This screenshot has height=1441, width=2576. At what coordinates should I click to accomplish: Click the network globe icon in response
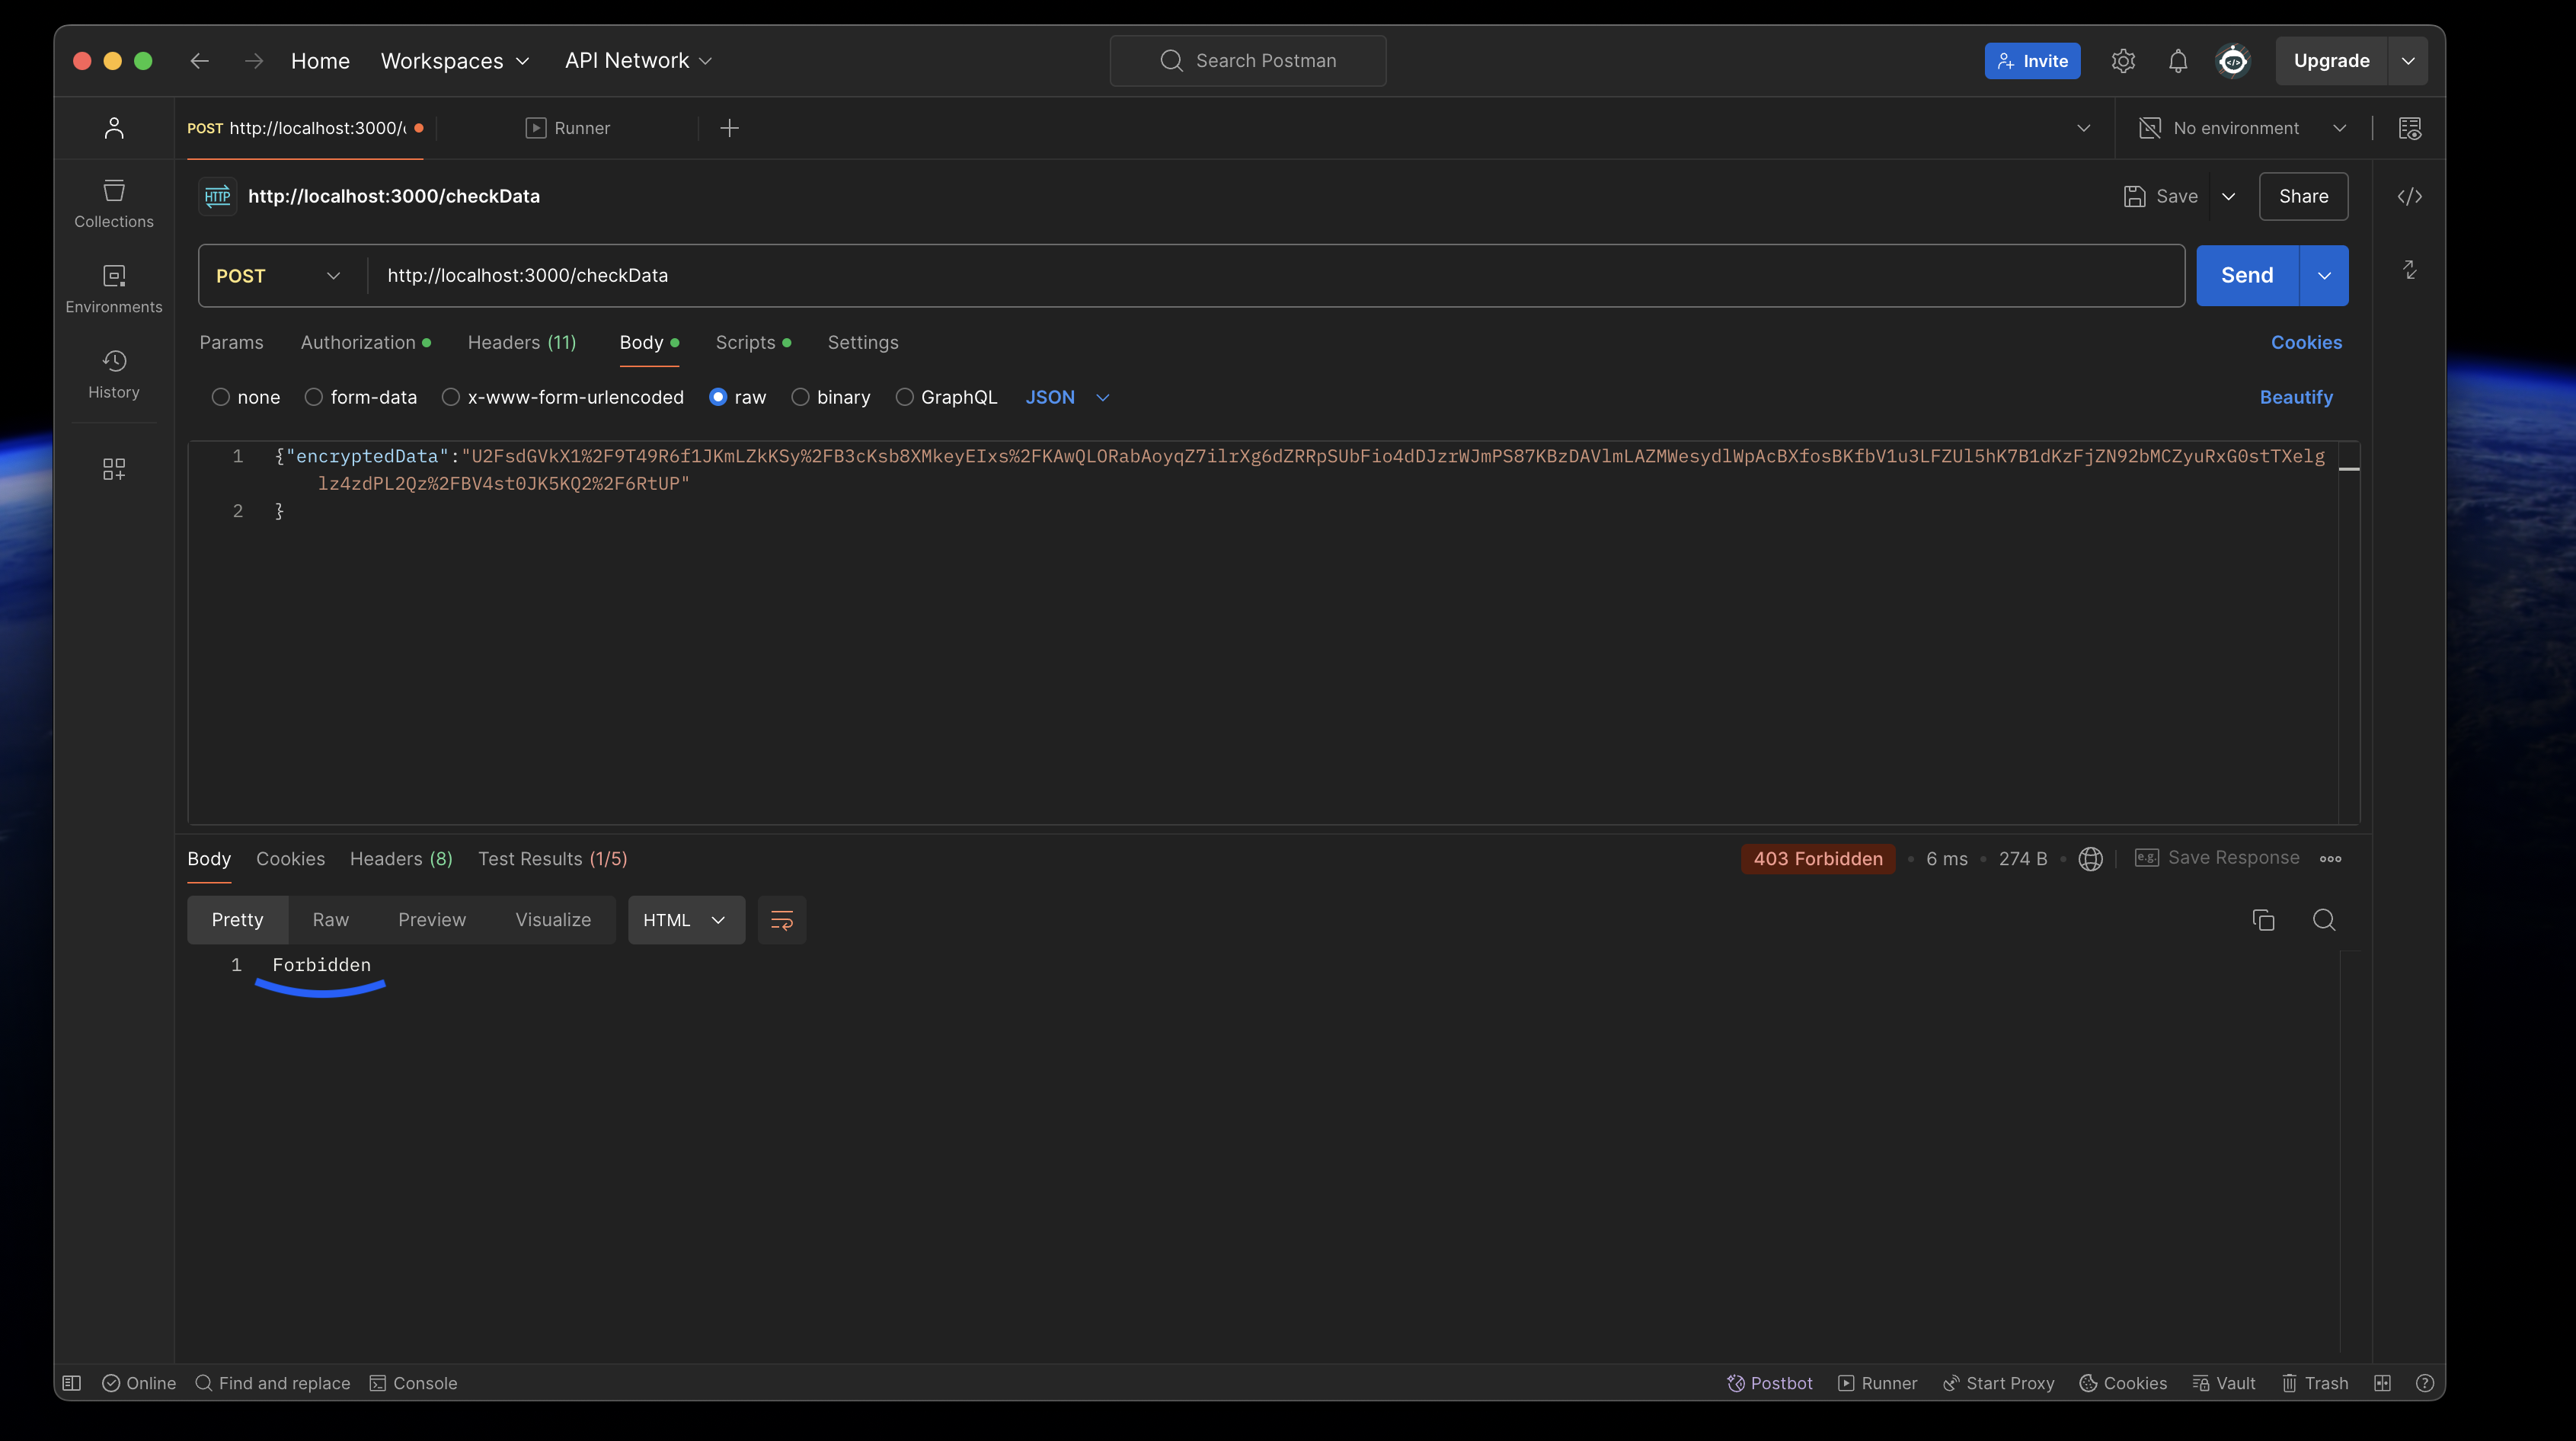[x=2090, y=859]
